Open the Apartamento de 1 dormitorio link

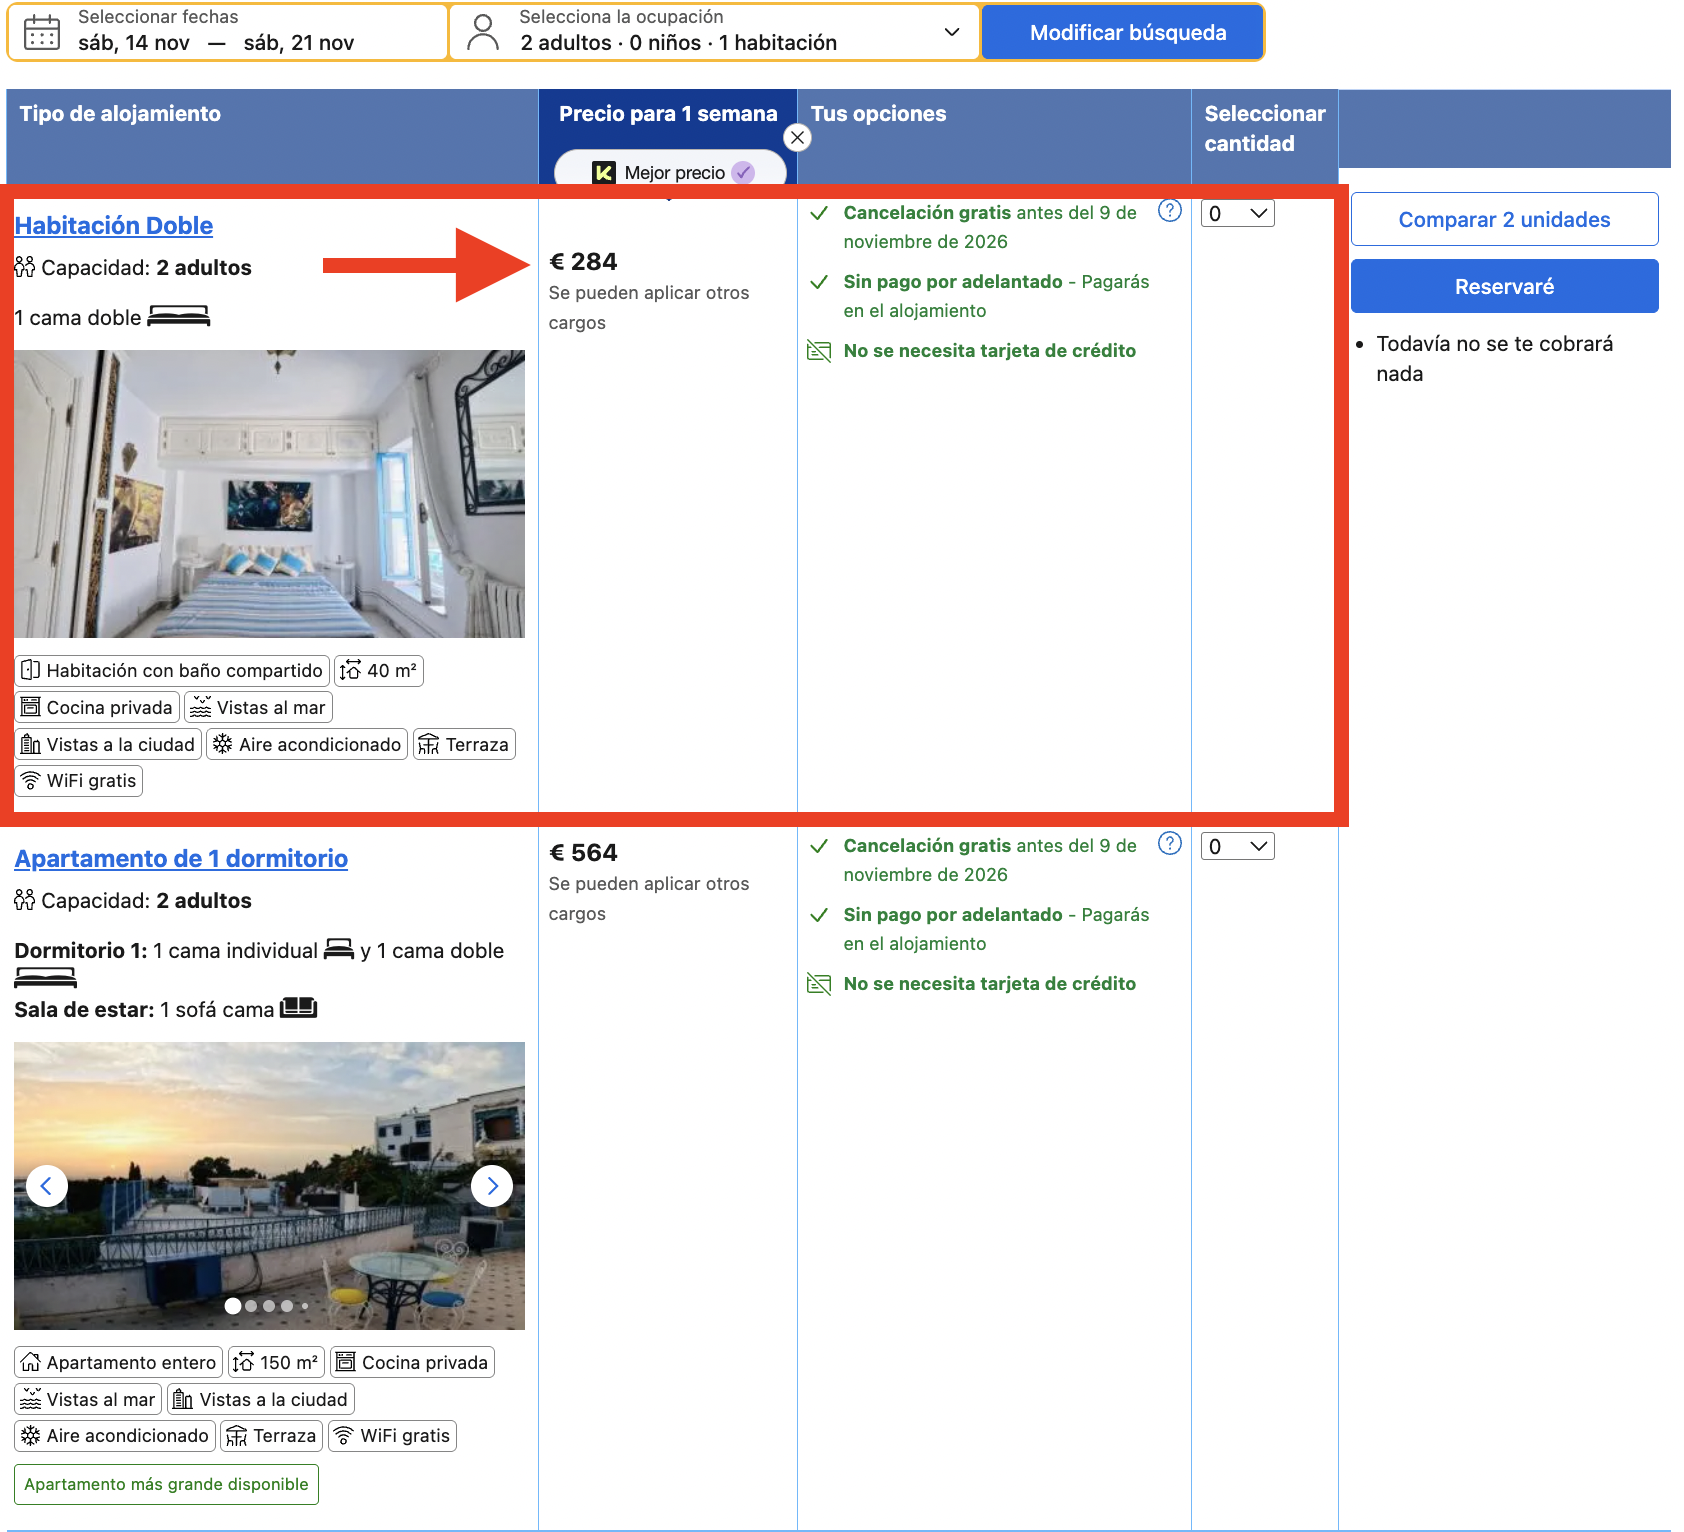(181, 858)
